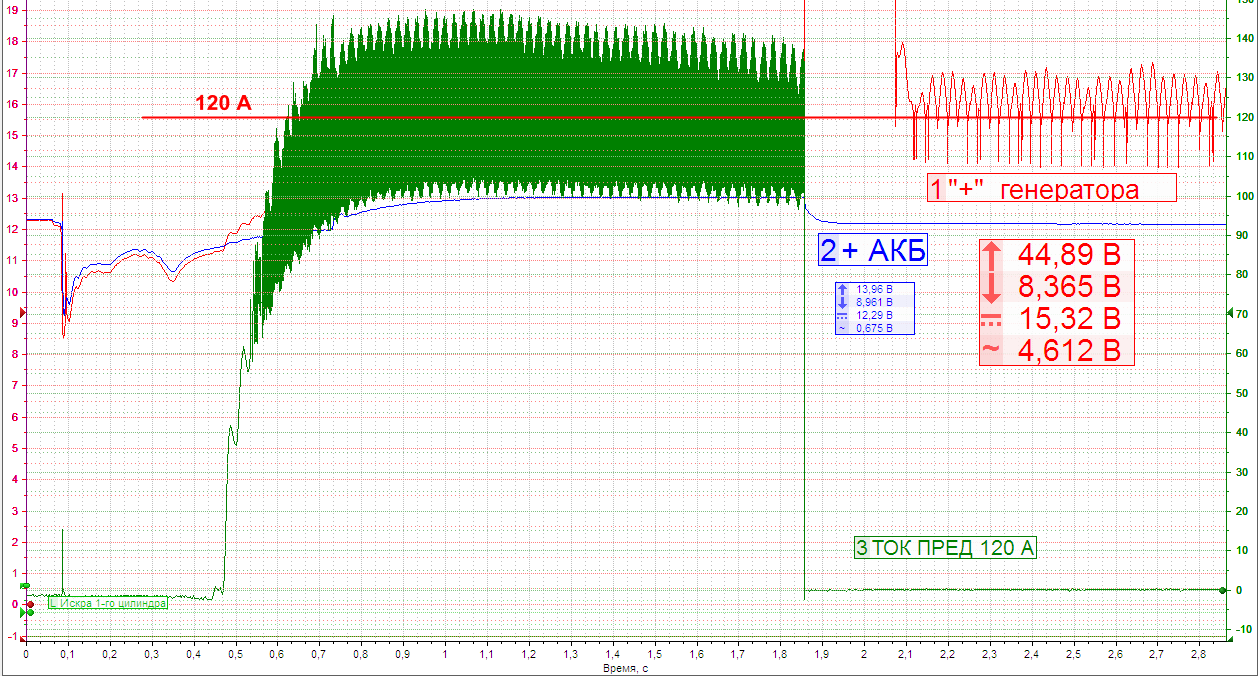
Task: Click the green arrow zero marker below zero
Action: (x=28, y=612)
